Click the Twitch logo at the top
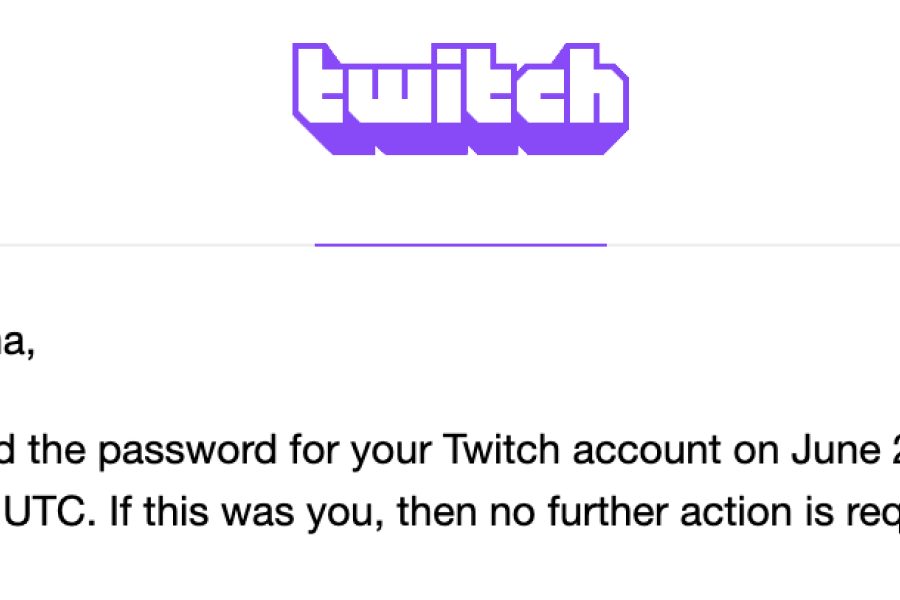900x600 pixels. pos(461,98)
